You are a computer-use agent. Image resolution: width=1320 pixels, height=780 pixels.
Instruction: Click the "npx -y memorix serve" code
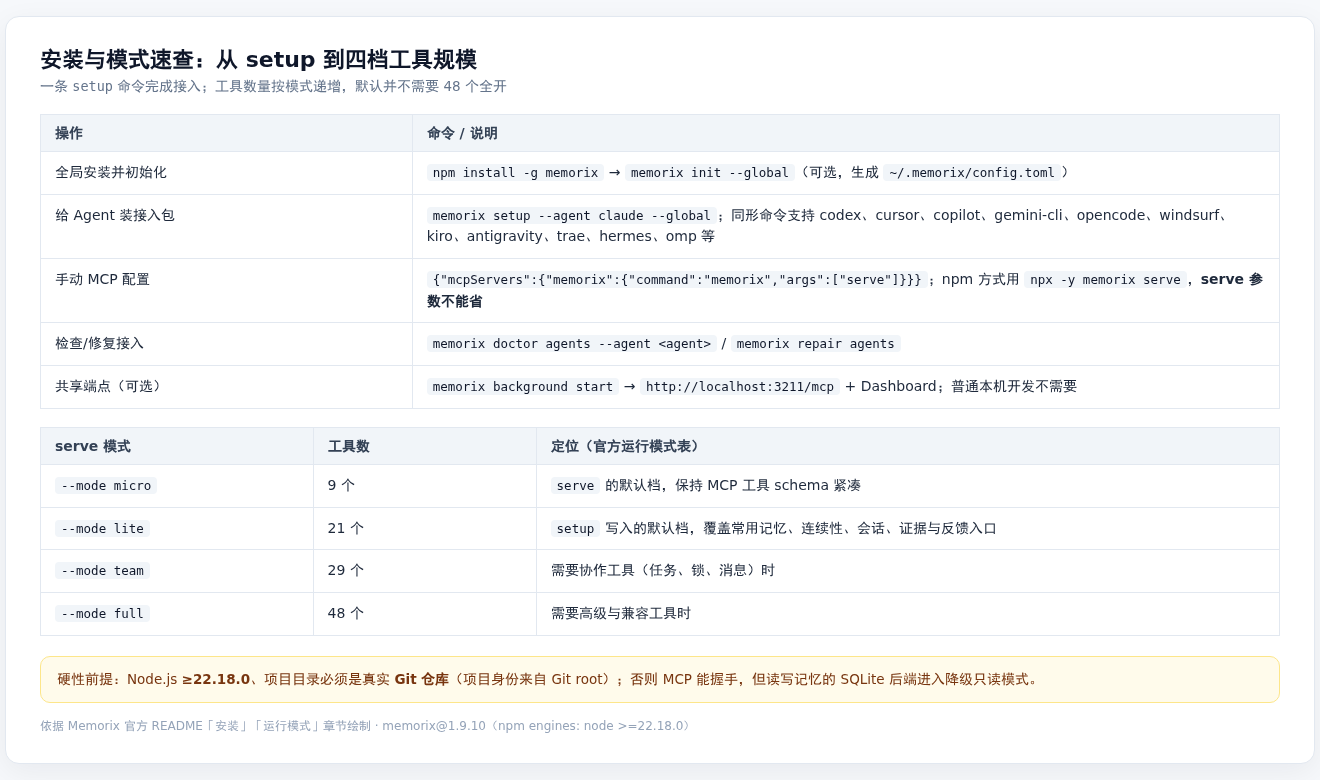tap(1105, 280)
